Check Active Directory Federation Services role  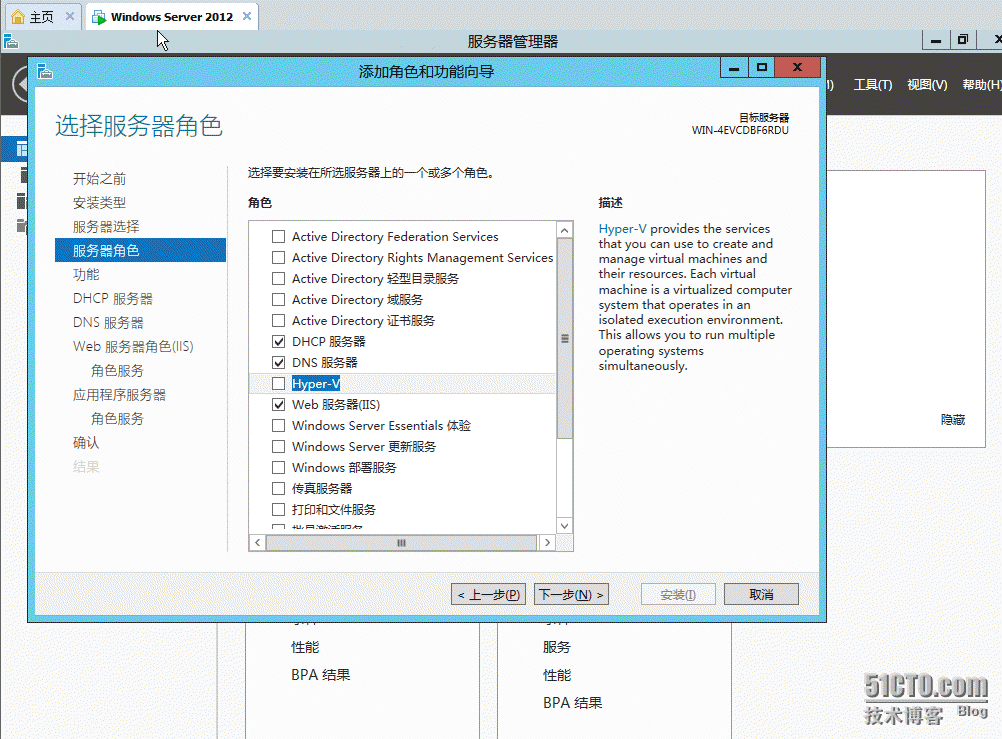pos(278,237)
